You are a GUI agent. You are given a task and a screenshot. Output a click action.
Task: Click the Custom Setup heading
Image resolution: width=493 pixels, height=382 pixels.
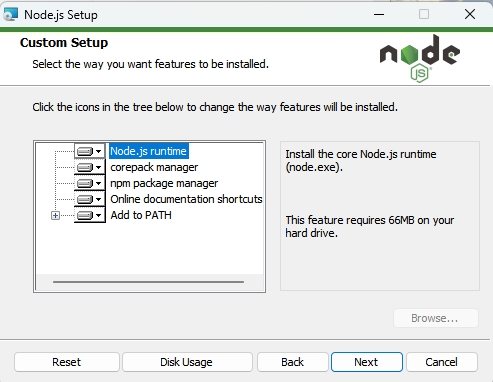pos(64,43)
